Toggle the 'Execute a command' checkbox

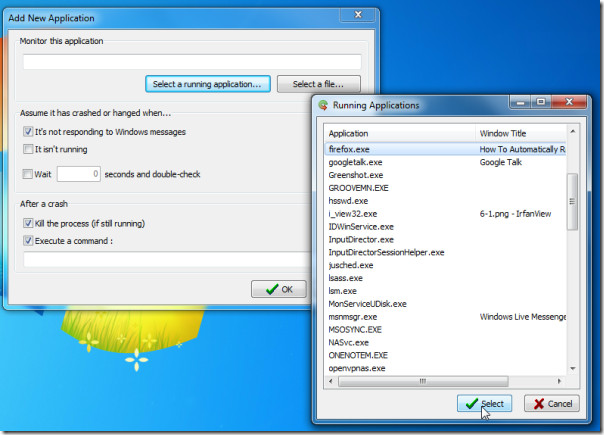pos(28,241)
